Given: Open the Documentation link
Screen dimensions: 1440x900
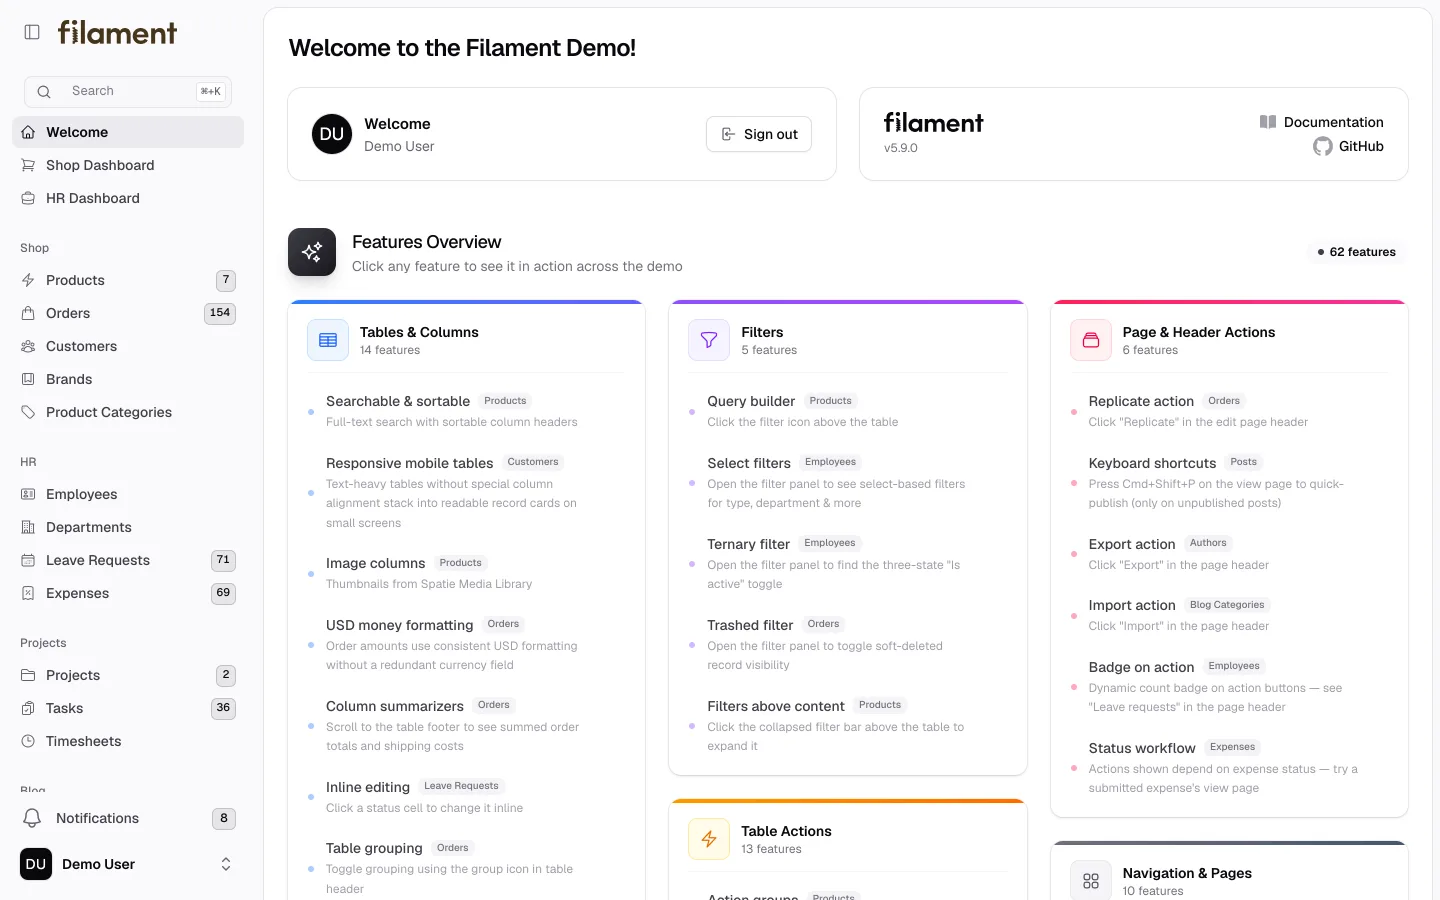Looking at the screenshot, I should tap(1321, 122).
